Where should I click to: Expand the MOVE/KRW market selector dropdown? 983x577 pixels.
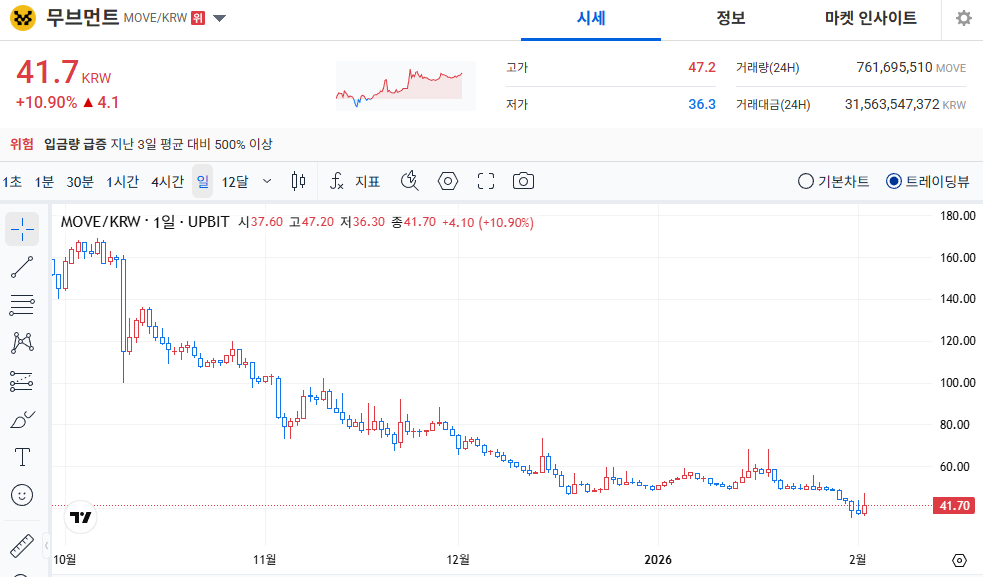[x=220, y=18]
